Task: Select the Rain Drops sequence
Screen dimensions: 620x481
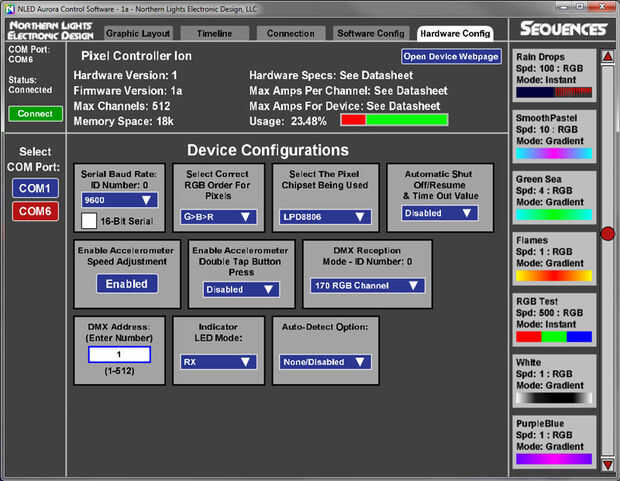Action: 554,75
